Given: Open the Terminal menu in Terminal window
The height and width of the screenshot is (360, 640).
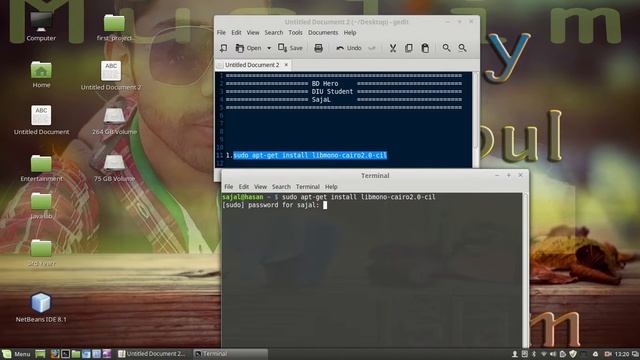Looking at the screenshot, I should click(x=307, y=187).
